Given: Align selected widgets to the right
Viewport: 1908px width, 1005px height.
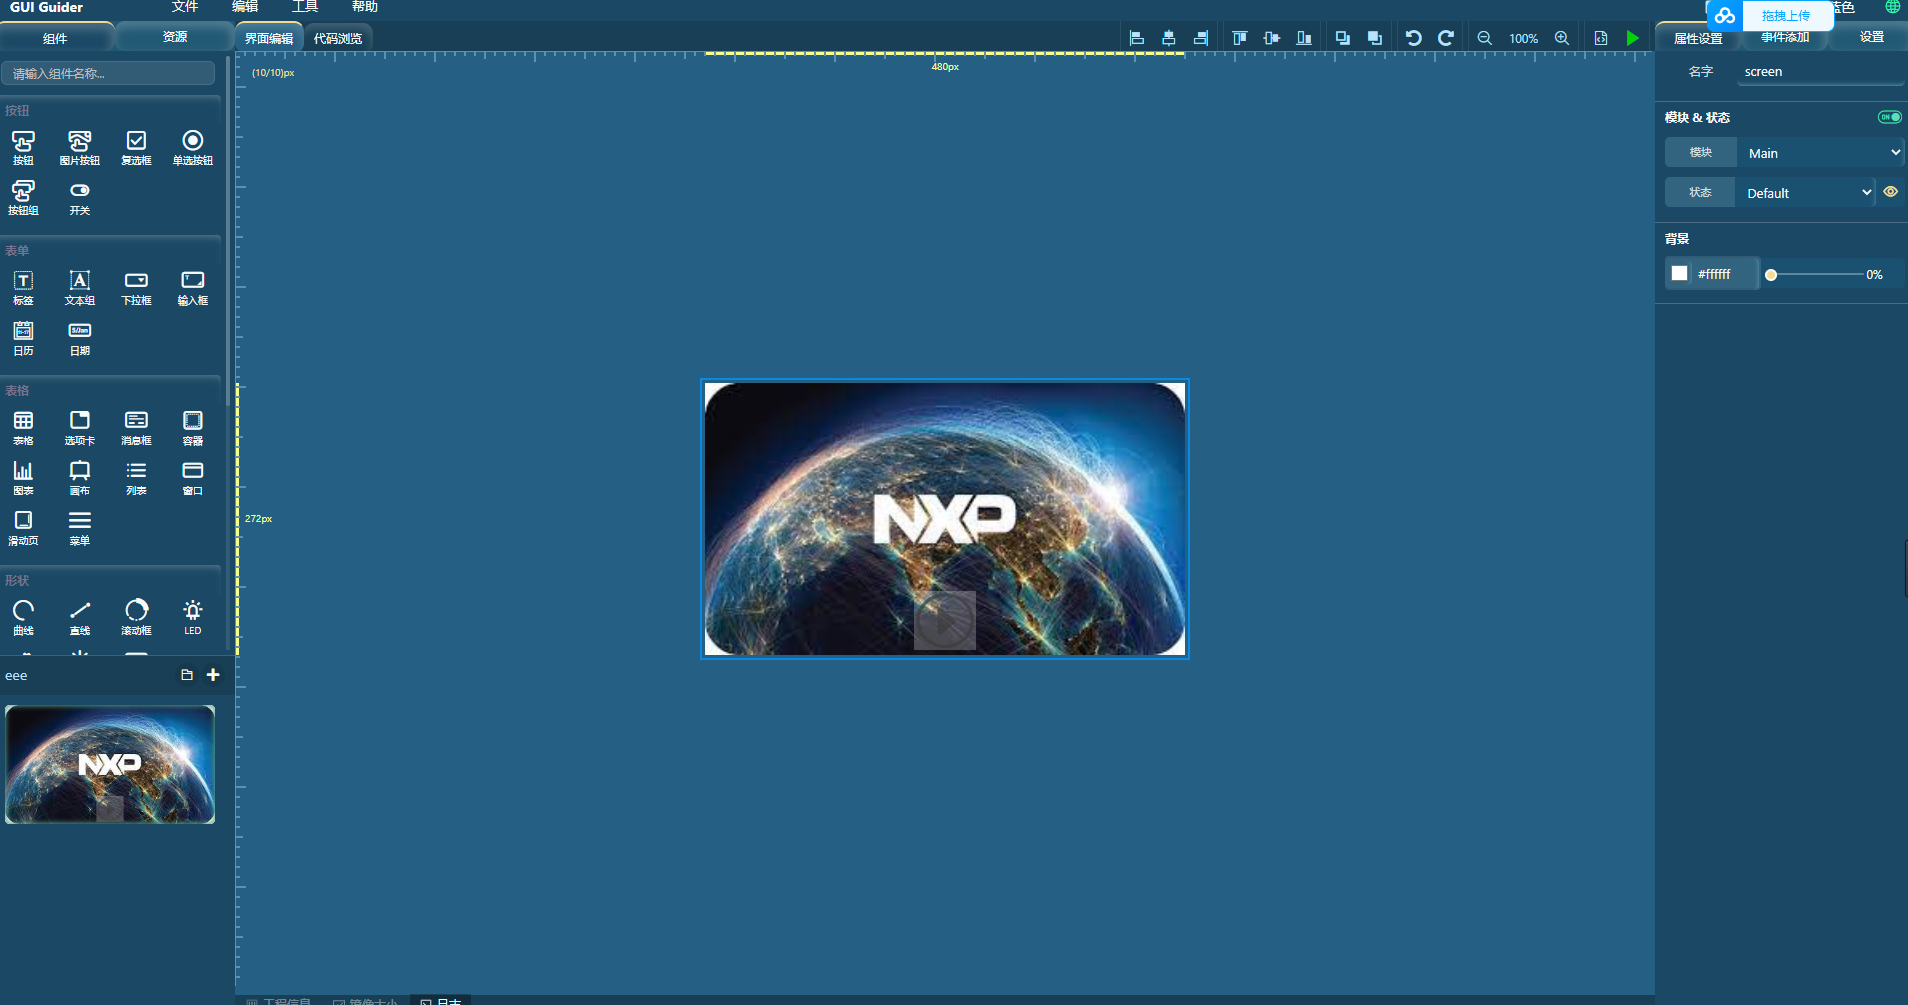Looking at the screenshot, I should click(1201, 38).
